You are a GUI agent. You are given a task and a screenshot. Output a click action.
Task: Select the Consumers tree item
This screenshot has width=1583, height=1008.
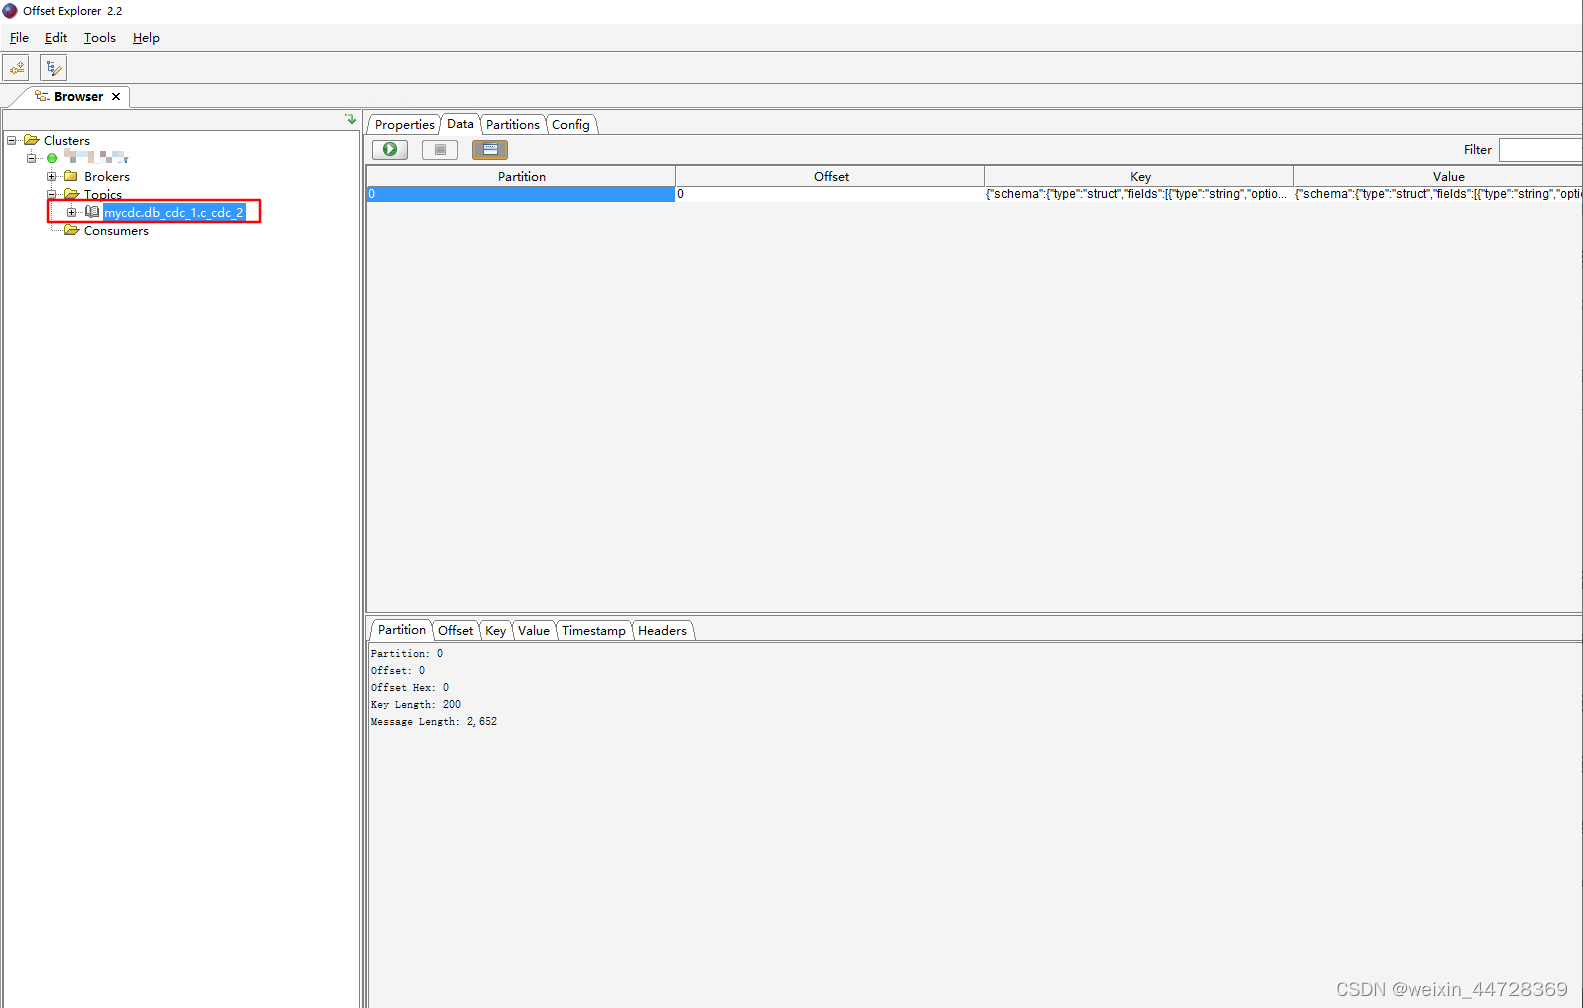pyautogui.click(x=116, y=231)
